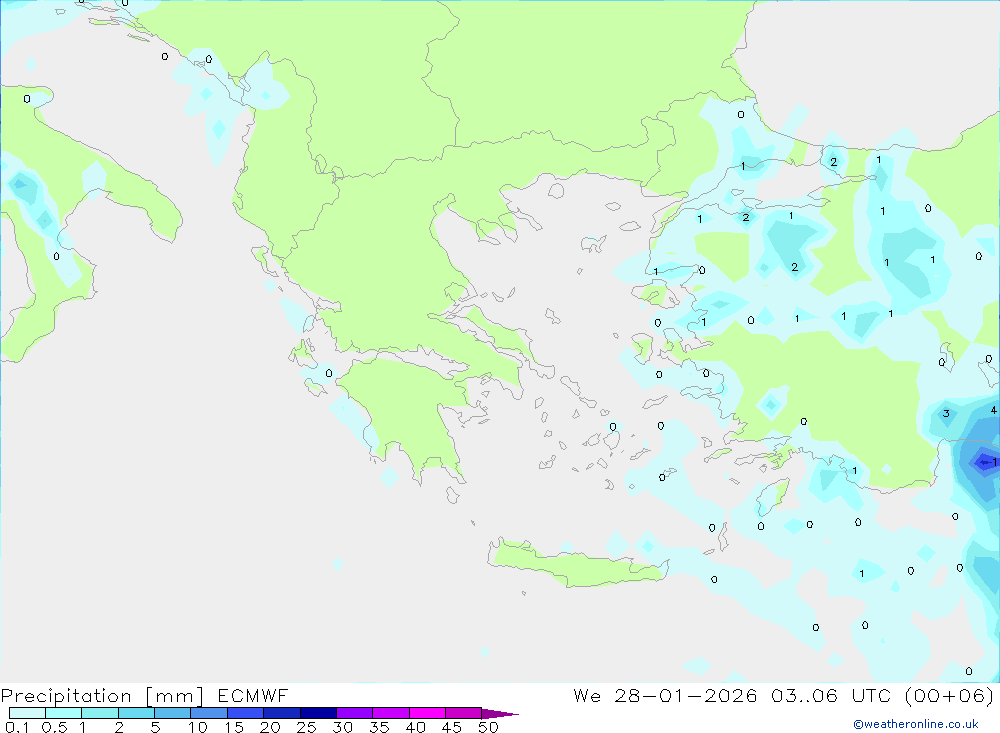Viewport: 1000px width, 733px height.
Task: Click the purple arrow tip above 50
Action: [500, 714]
